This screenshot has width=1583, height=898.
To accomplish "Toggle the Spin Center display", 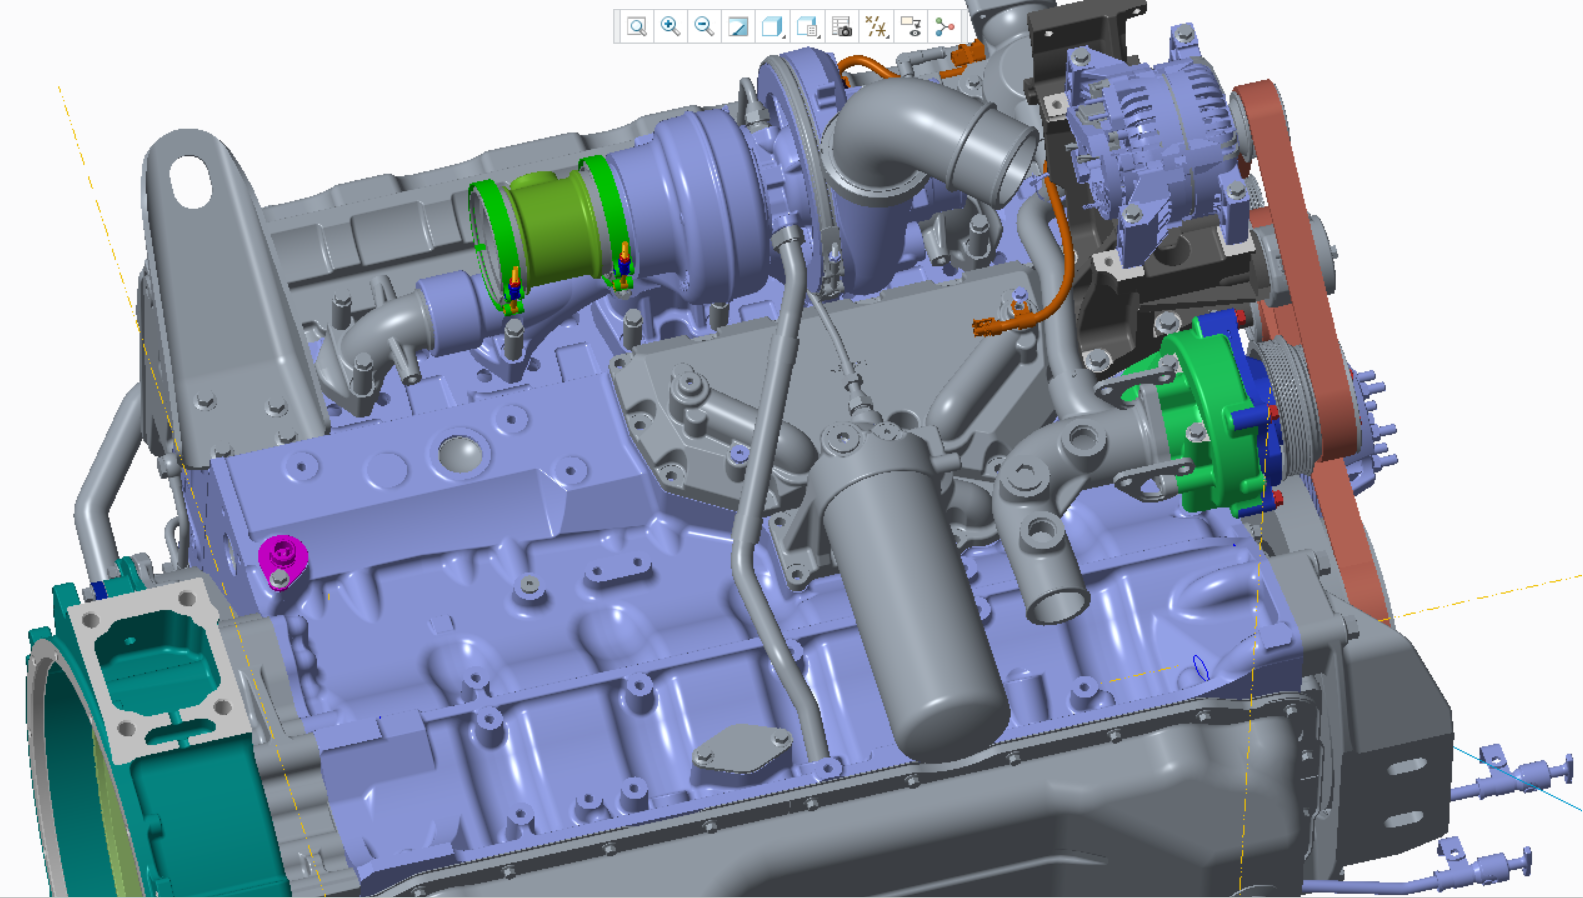I will (945, 27).
